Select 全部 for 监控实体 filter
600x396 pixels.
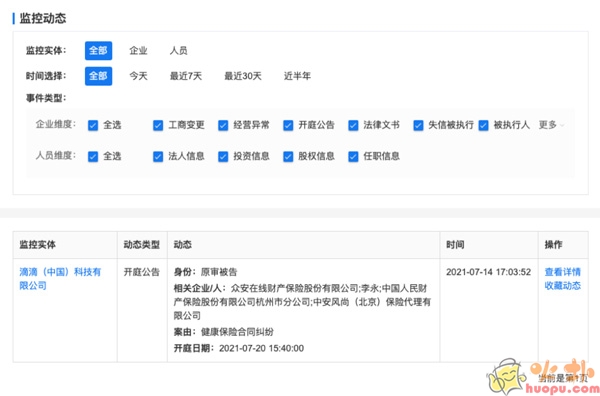pyautogui.click(x=98, y=51)
